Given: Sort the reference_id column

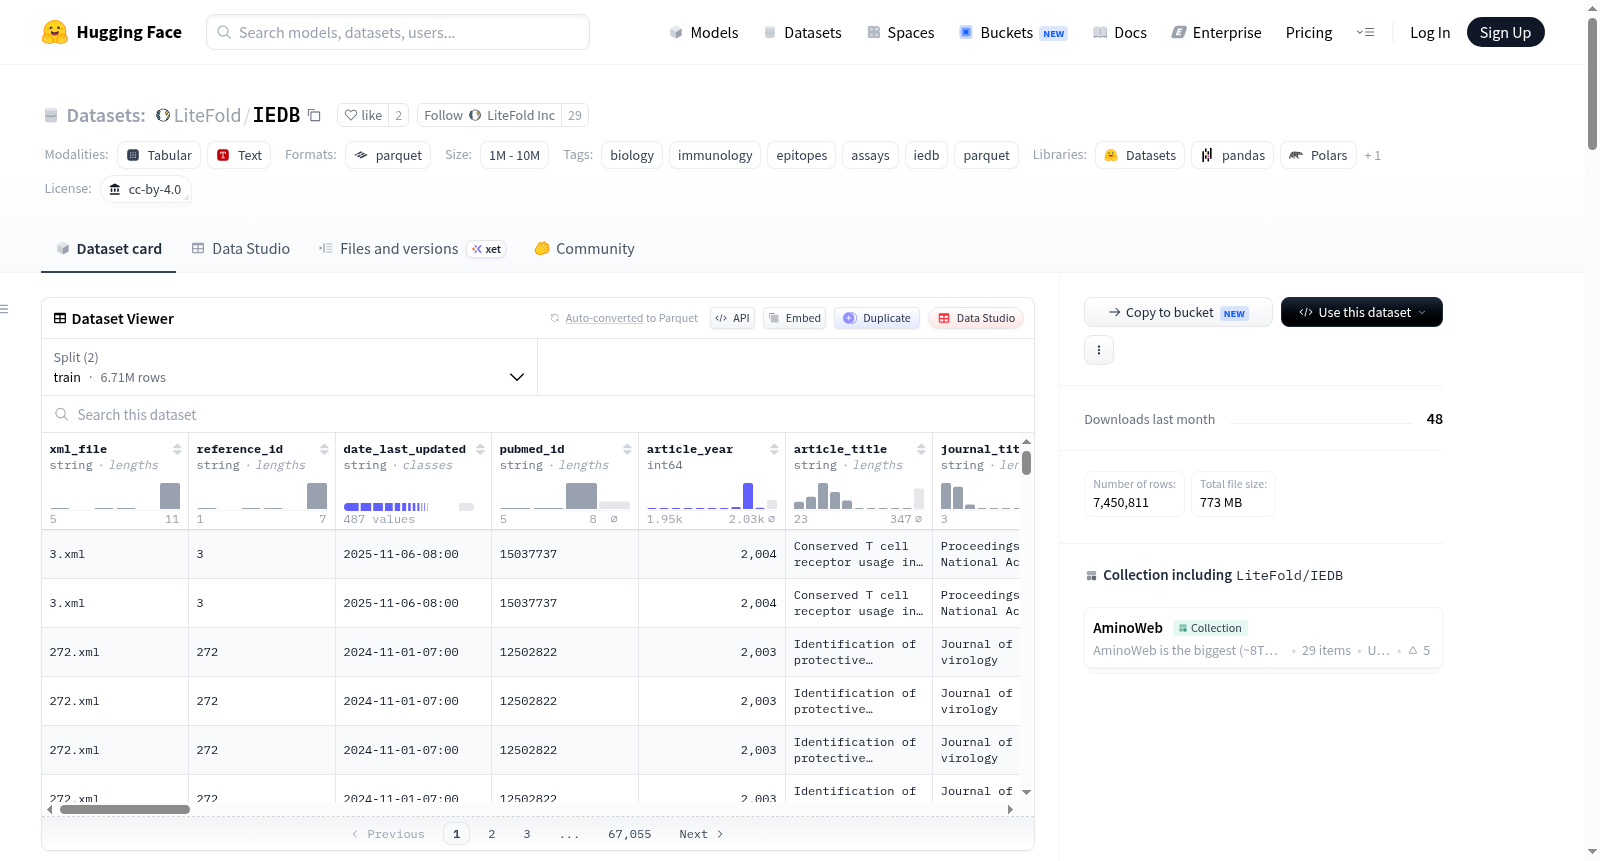Looking at the screenshot, I should coord(324,449).
